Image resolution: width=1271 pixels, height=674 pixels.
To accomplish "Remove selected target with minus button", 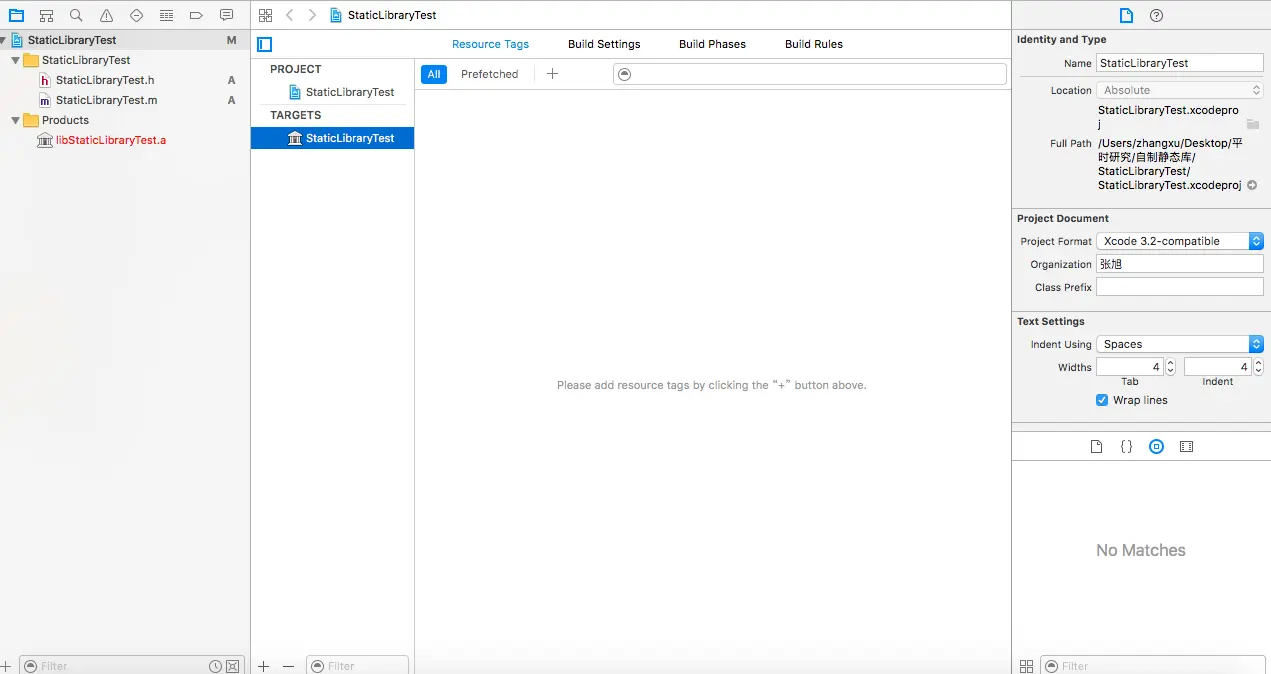I will [289, 666].
